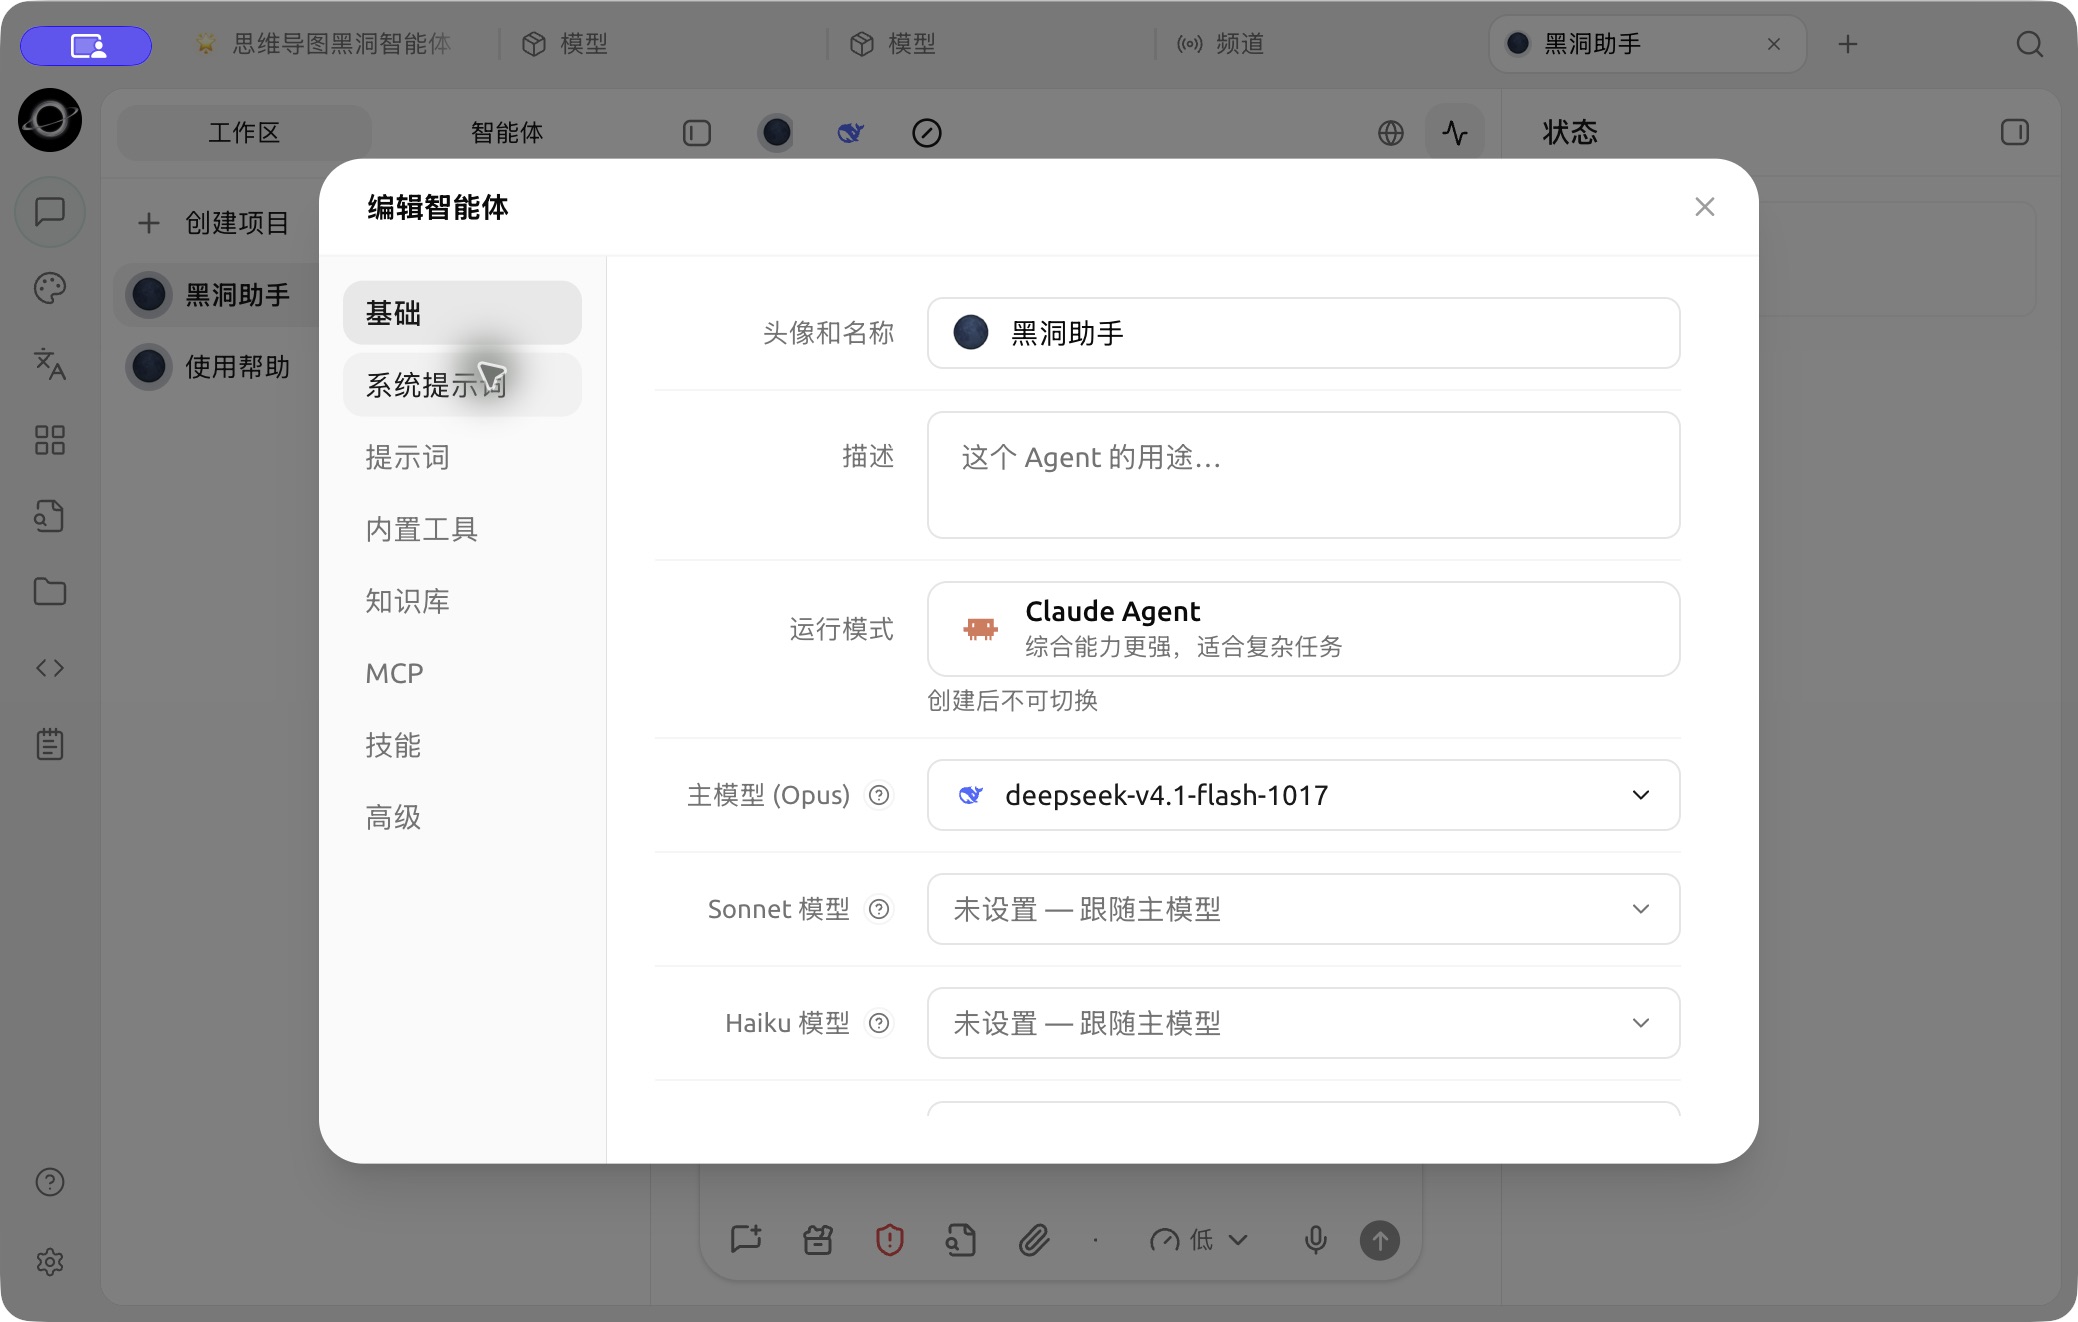Switch to the 工作区 tab
This screenshot has width=2078, height=1322.
[x=244, y=133]
